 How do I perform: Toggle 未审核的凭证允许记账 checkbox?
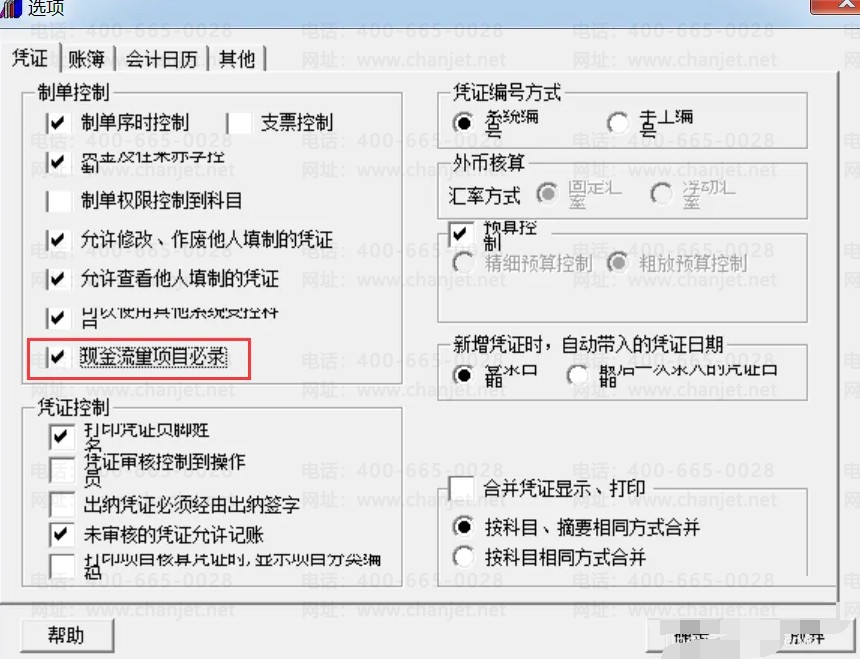click(61, 535)
